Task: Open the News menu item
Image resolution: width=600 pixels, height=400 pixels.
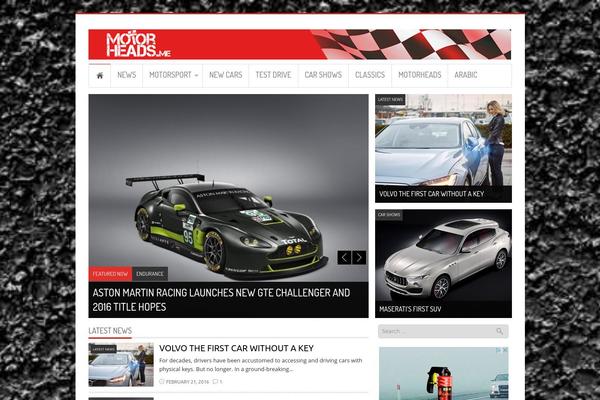Action: pos(127,75)
